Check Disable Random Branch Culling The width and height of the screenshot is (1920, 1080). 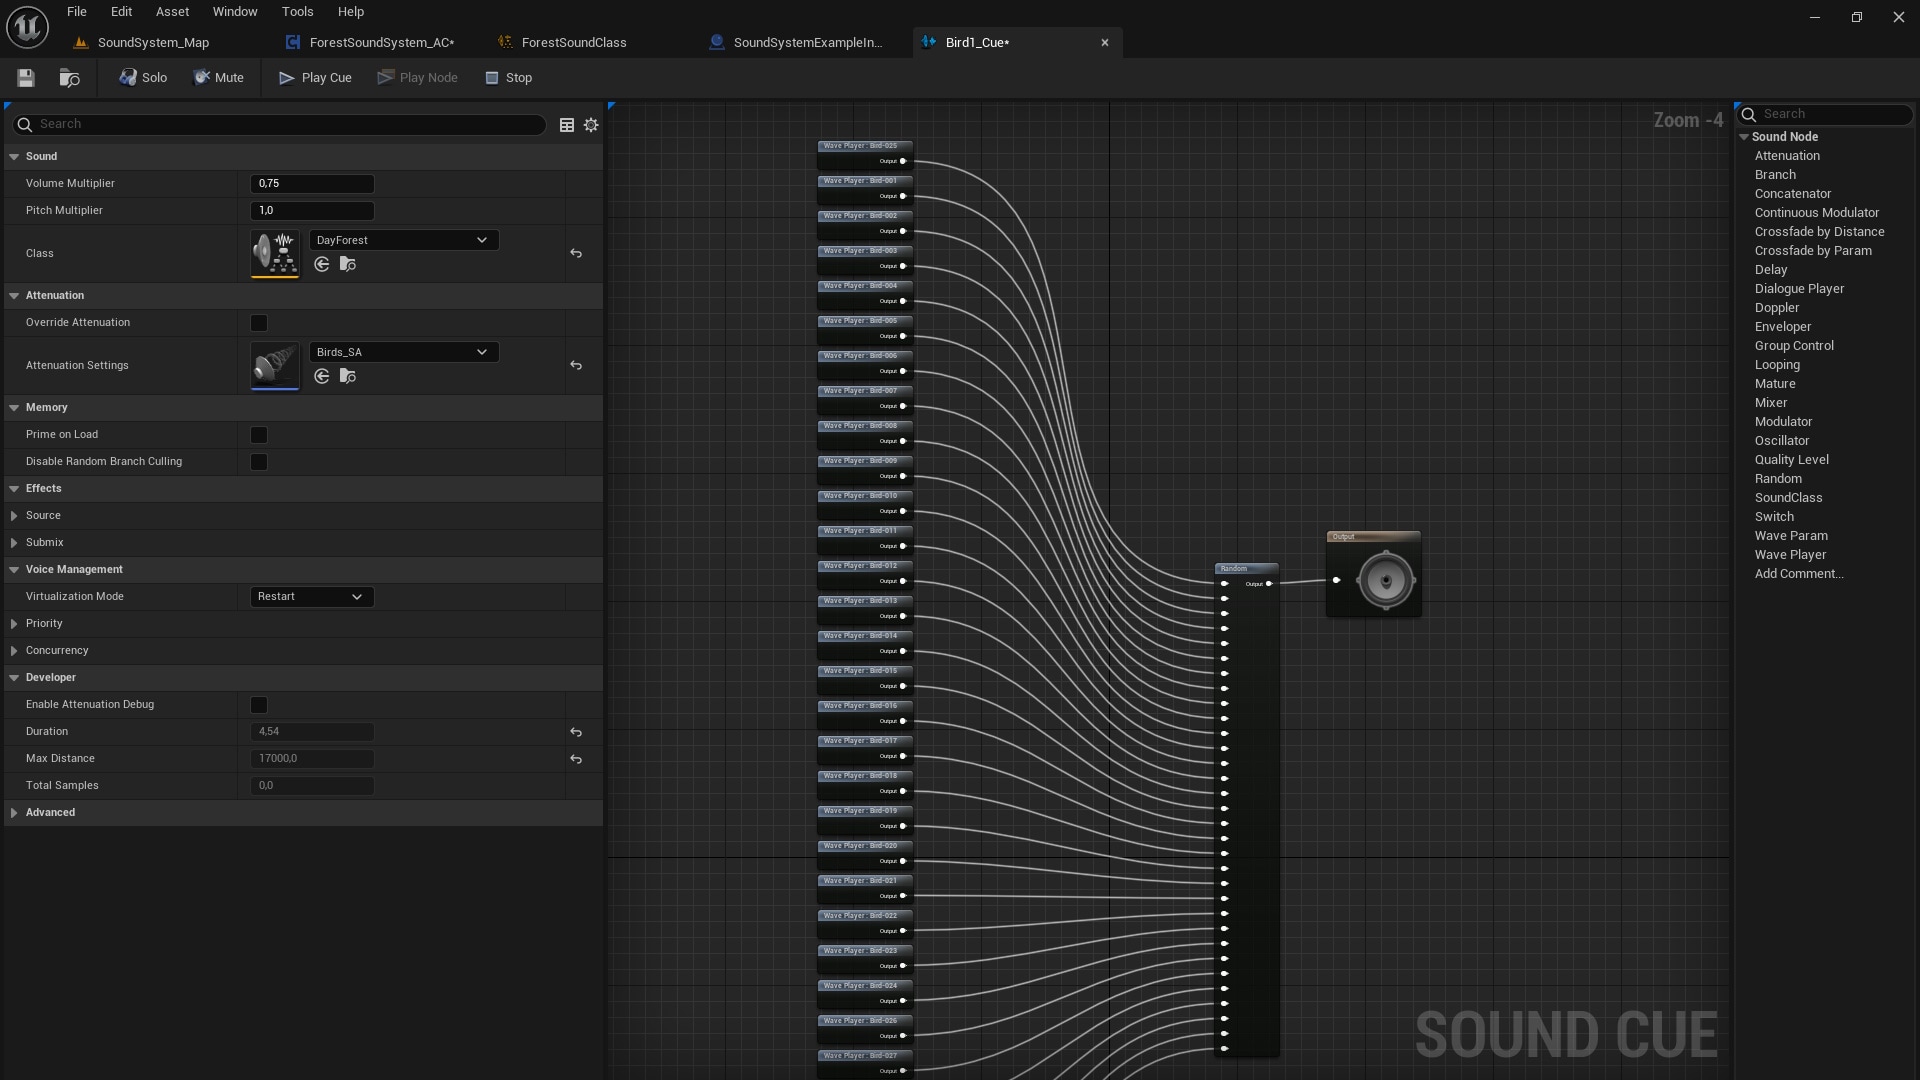(259, 462)
